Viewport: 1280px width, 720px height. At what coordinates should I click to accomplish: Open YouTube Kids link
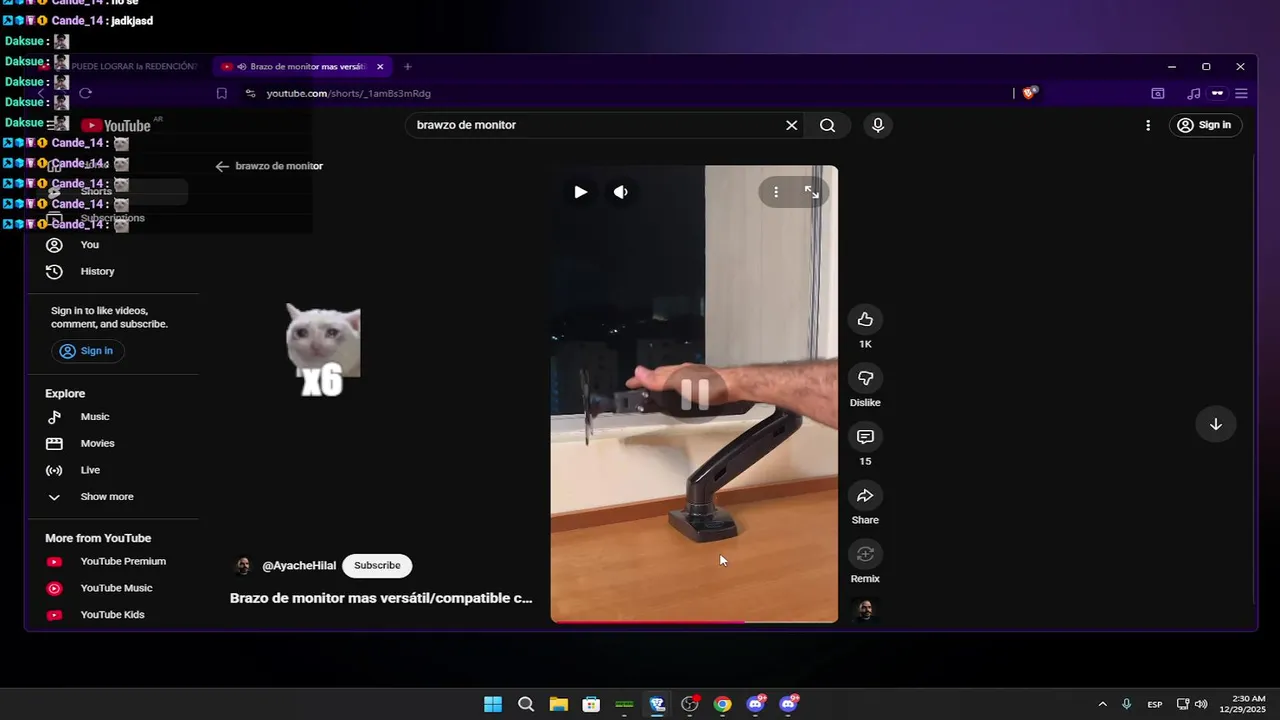[112, 615]
